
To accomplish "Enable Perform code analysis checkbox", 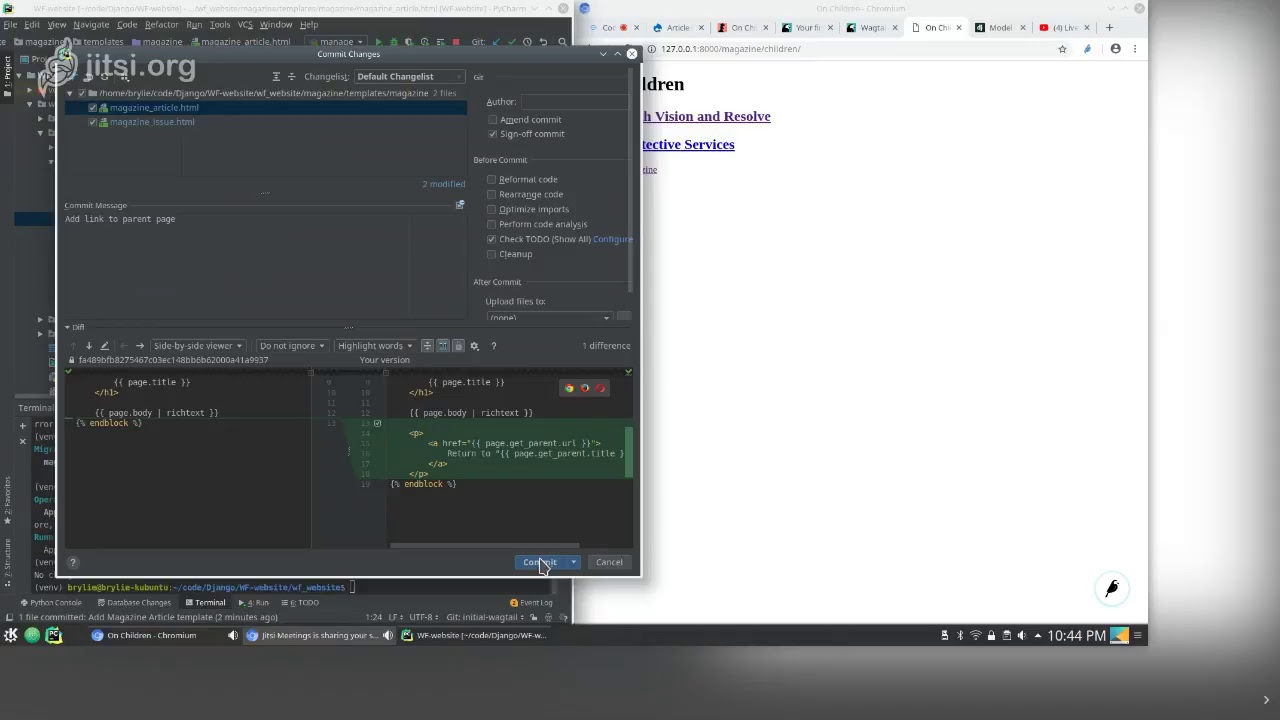I will (491, 225).
